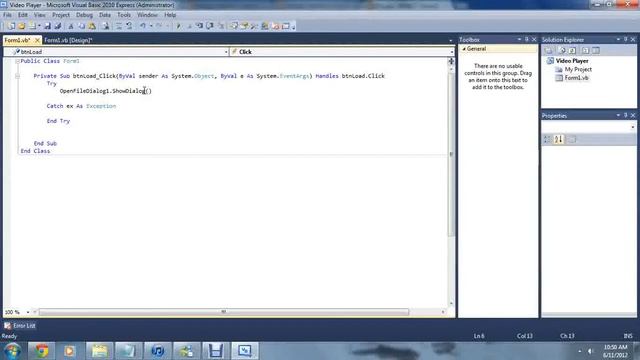Open Google Chrome from the taskbar

point(41,351)
